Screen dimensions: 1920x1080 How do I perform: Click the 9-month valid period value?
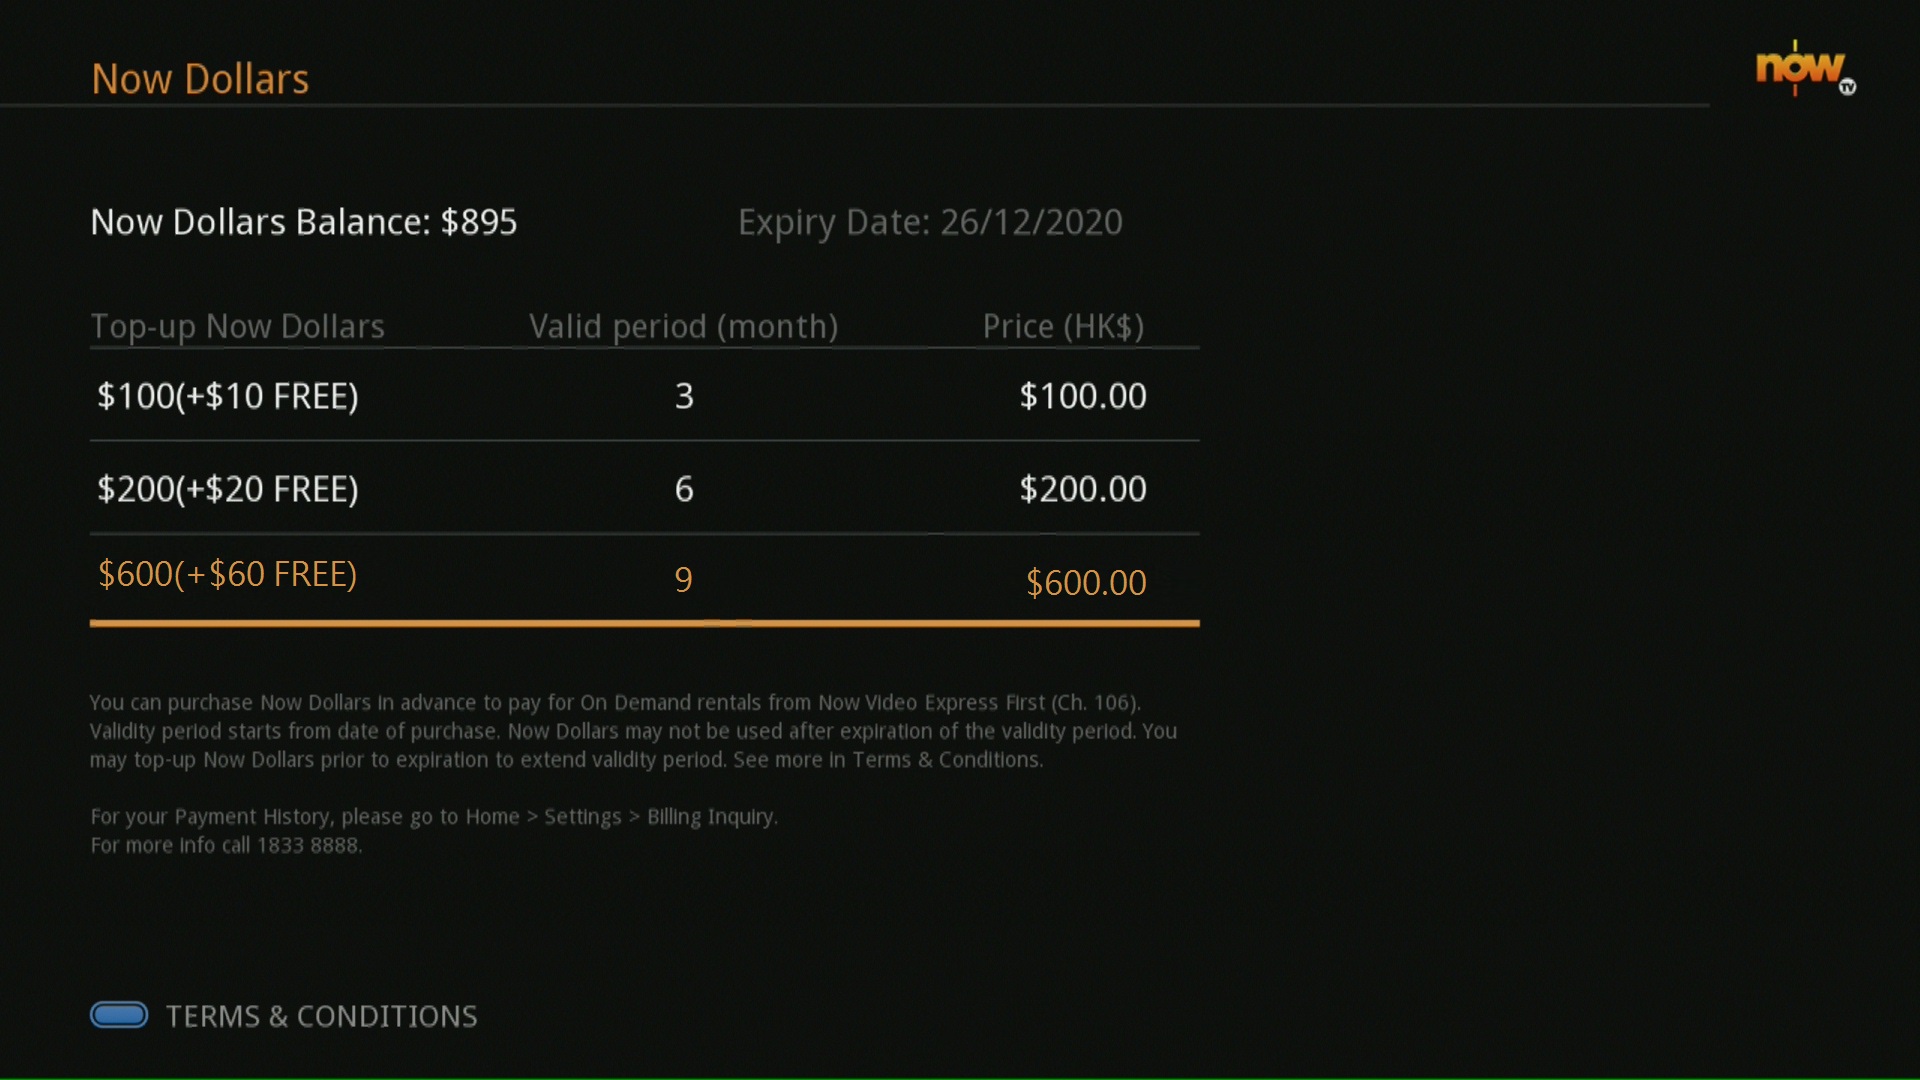pyautogui.click(x=683, y=580)
